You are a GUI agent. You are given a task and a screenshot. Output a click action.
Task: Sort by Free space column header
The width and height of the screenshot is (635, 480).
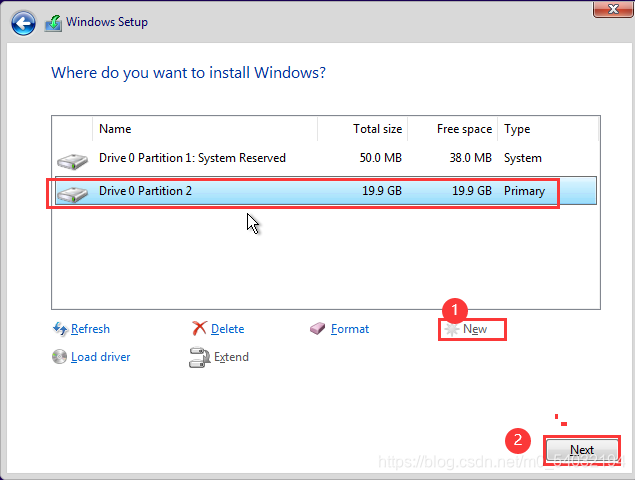click(x=452, y=129)
